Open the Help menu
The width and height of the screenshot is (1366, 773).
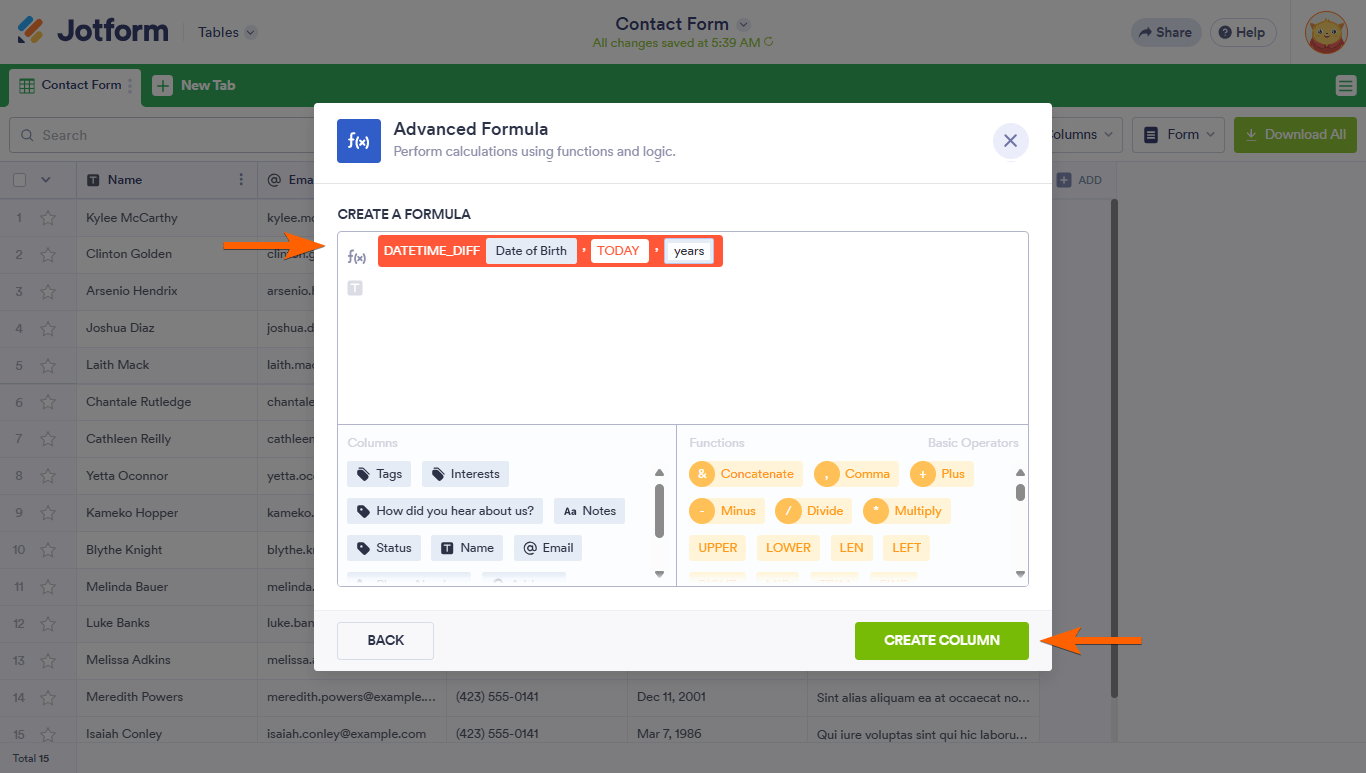[1242, 32]
